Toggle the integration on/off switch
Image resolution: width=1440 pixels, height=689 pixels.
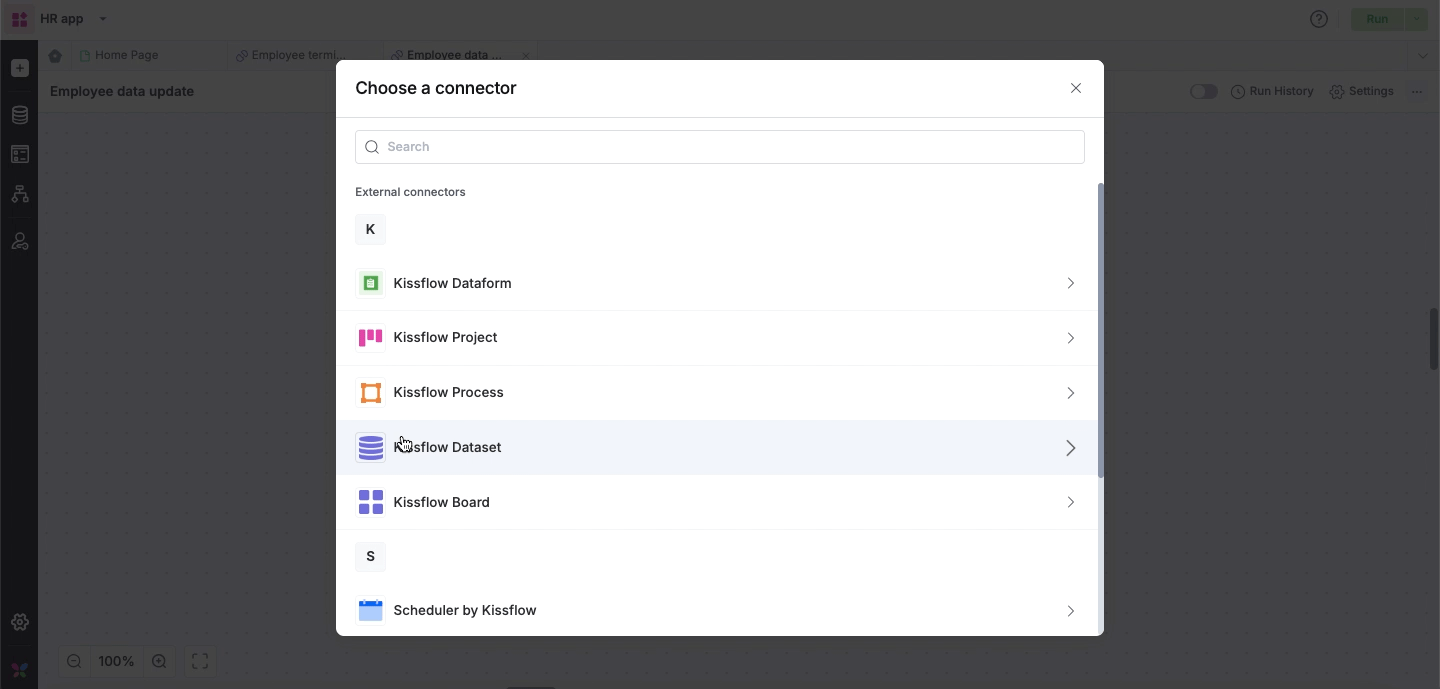click(1204, 92)
